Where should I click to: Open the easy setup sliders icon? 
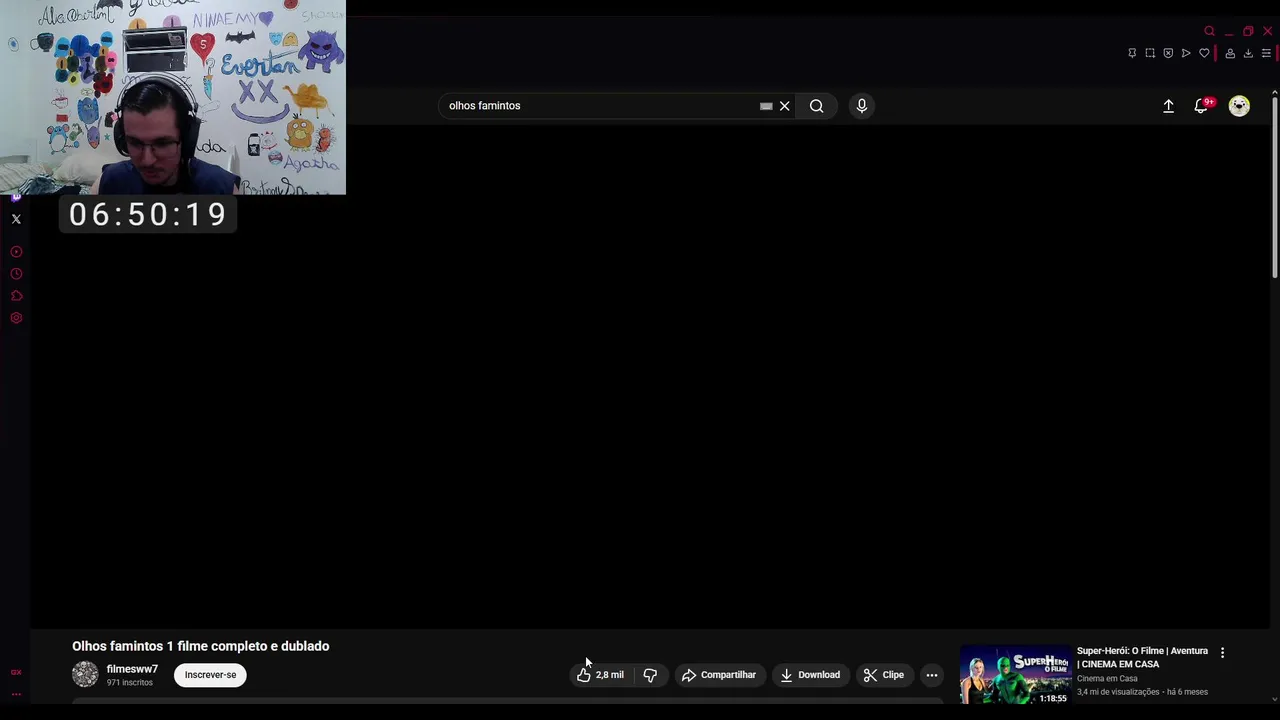(1266, 53)
